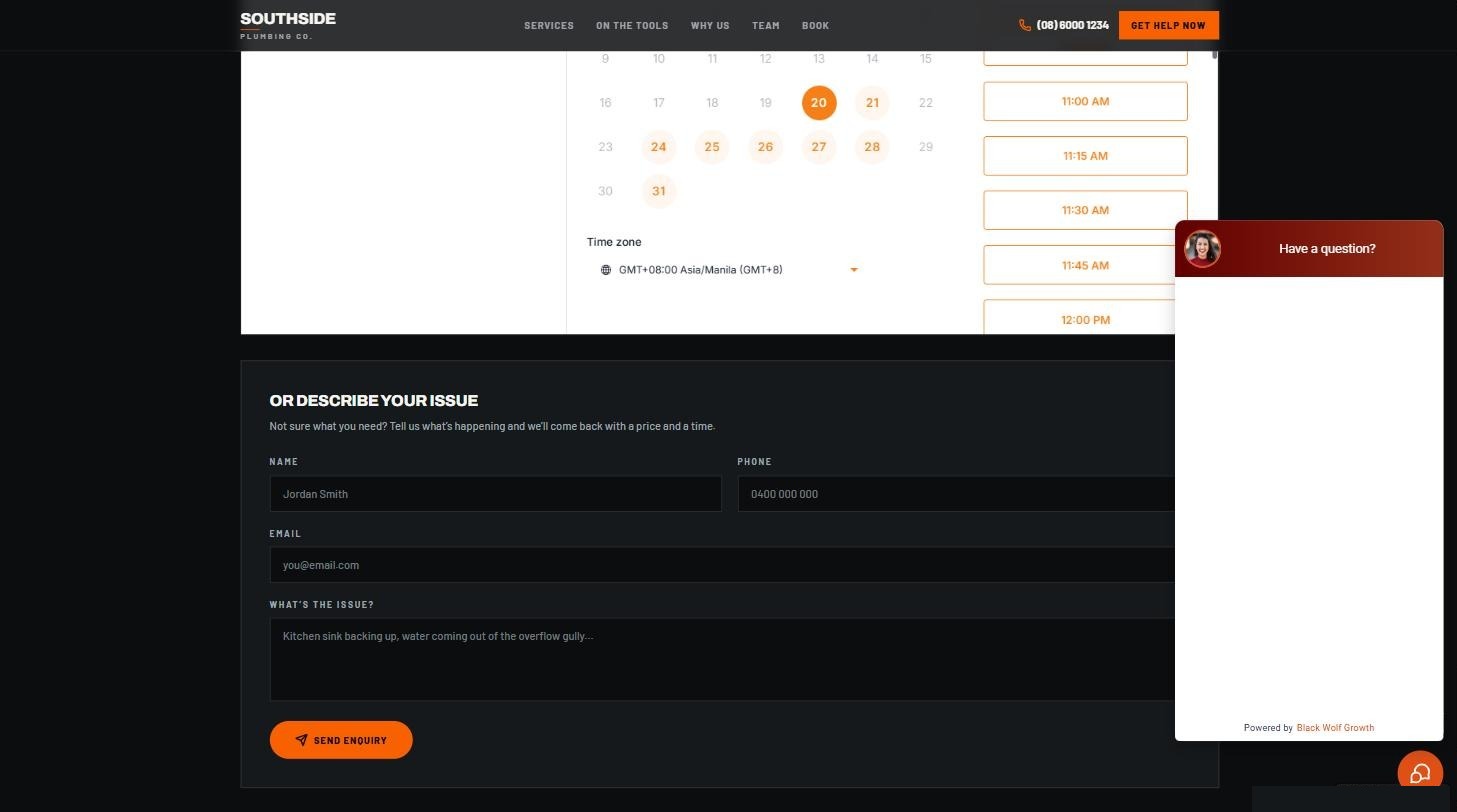1457x812 pixels.
Task: Click the What's the issue text area
Action: (x=722, y=659)
